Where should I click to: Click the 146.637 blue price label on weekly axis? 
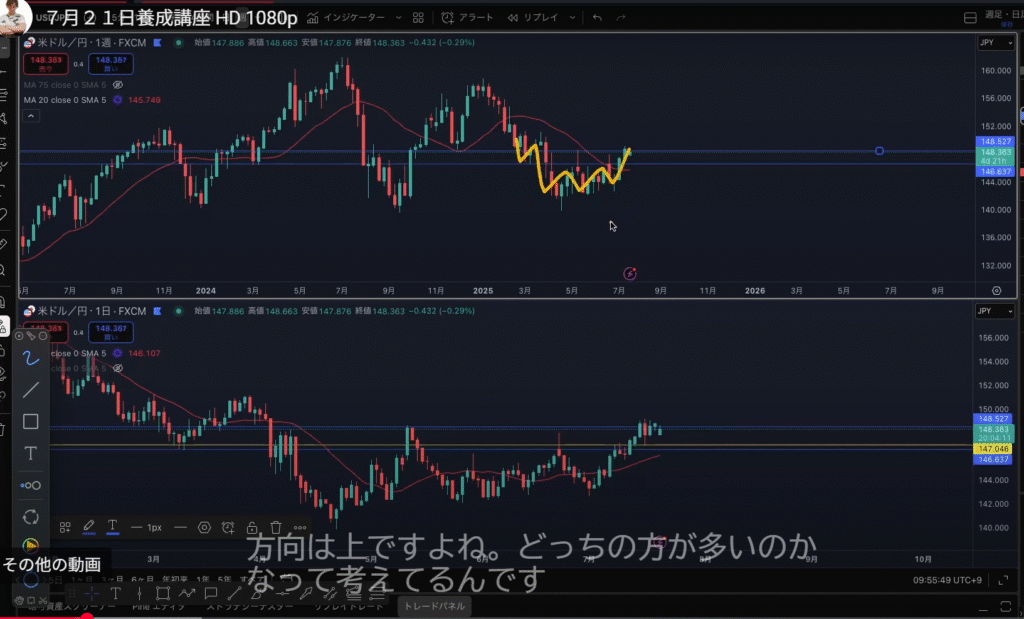tap(995, 172)
